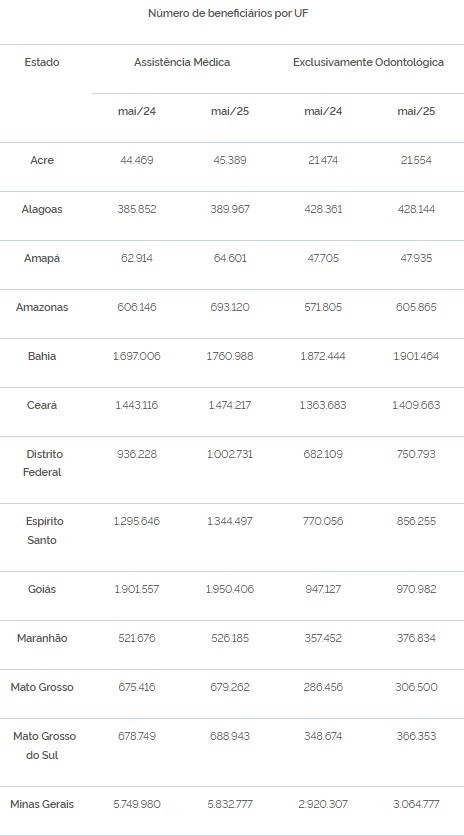
Task: Click the Ceará row label
Action: point(42,406)
